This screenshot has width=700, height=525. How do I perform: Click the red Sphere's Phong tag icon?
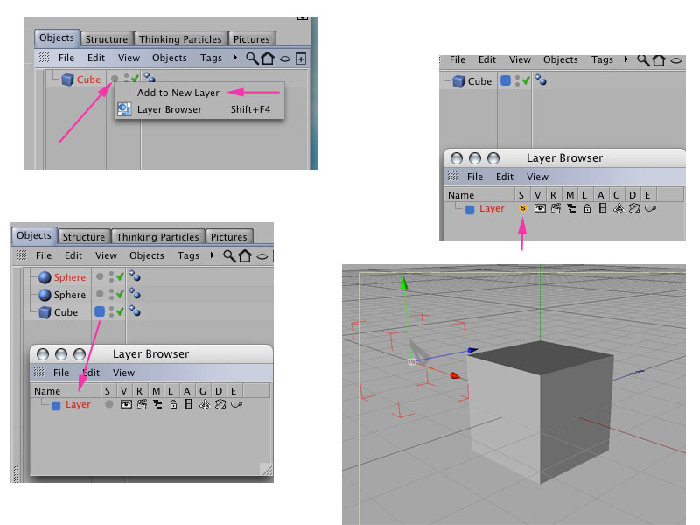click(134, 276)
